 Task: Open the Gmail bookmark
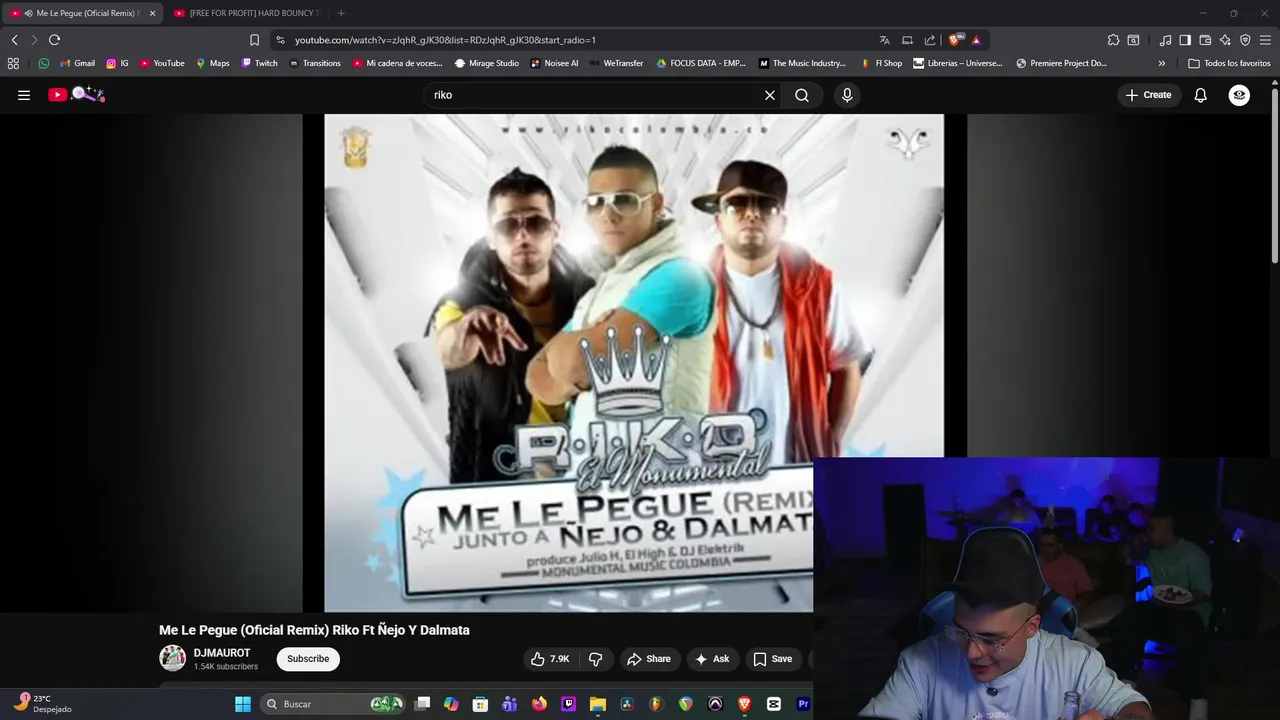coord(77,63)
